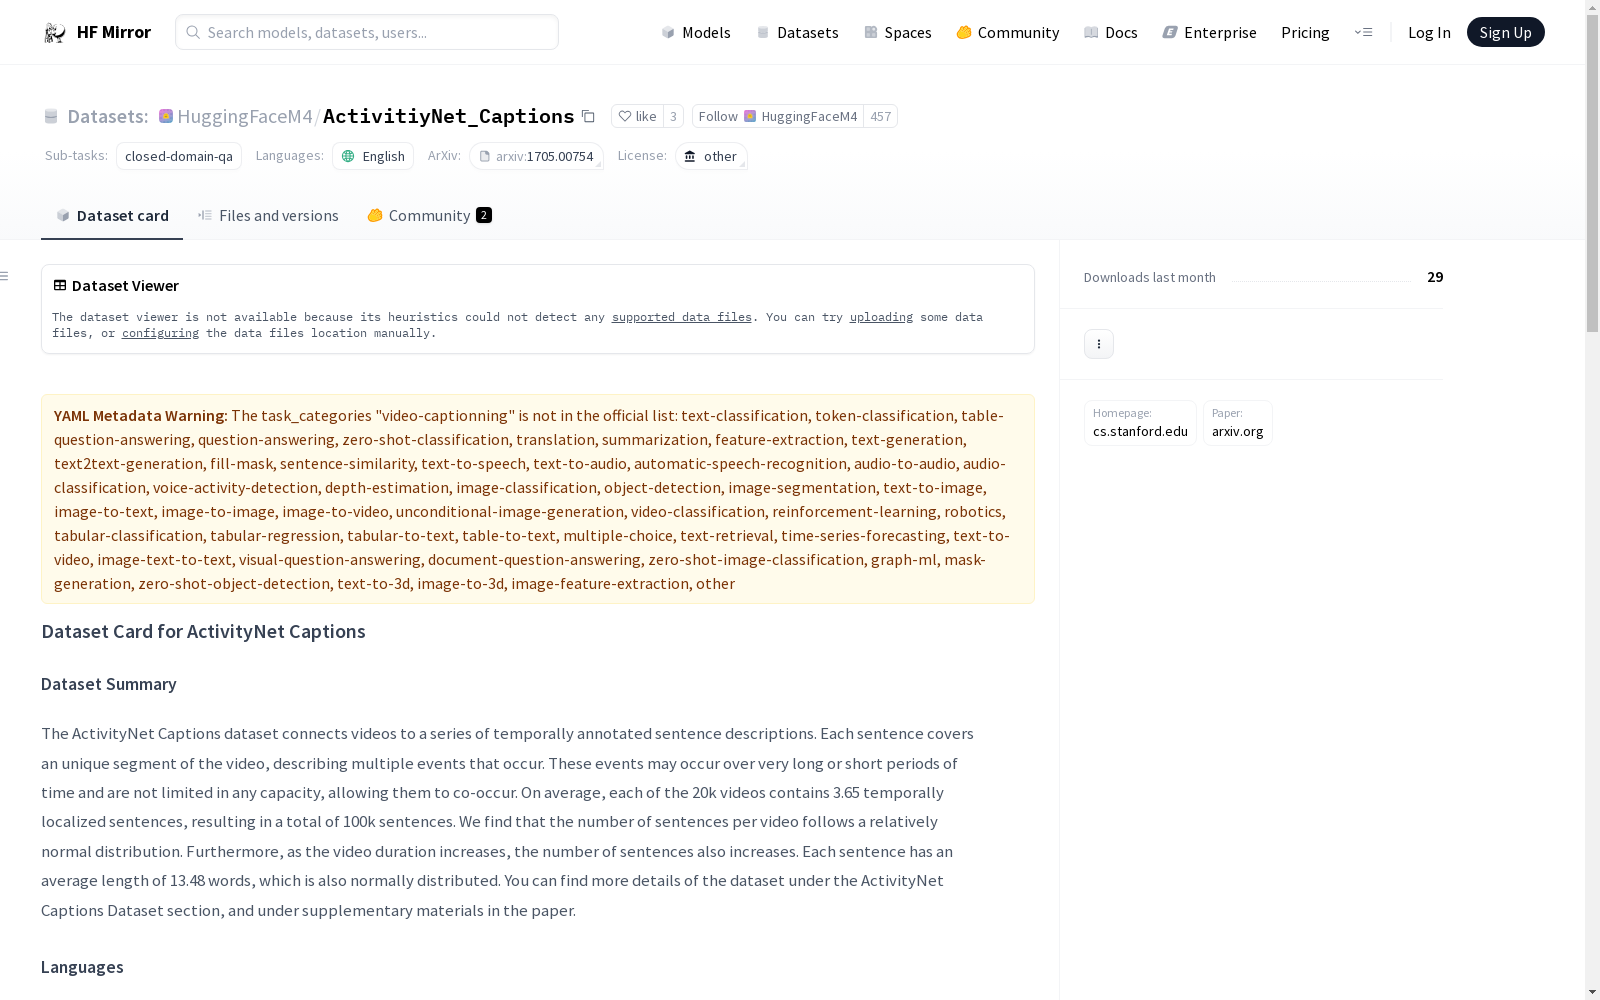Screen dimensions: 1600x1000
Task: Open the follower count showing 457
Action: [880, 116]
